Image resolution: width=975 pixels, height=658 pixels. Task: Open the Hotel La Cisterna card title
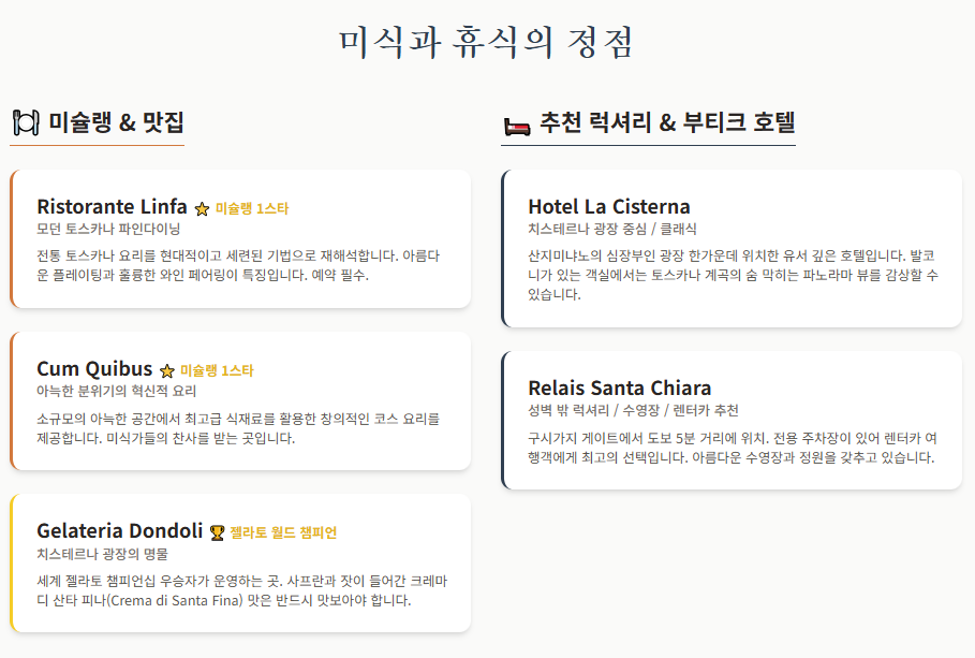click(609, 206)
